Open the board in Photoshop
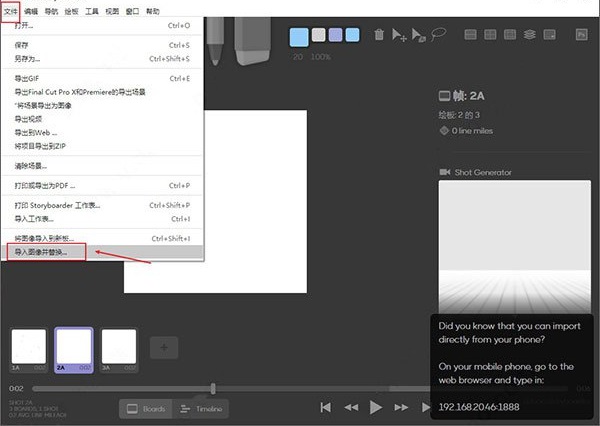This screenshot has height=426, width=600. coord(582,34)
